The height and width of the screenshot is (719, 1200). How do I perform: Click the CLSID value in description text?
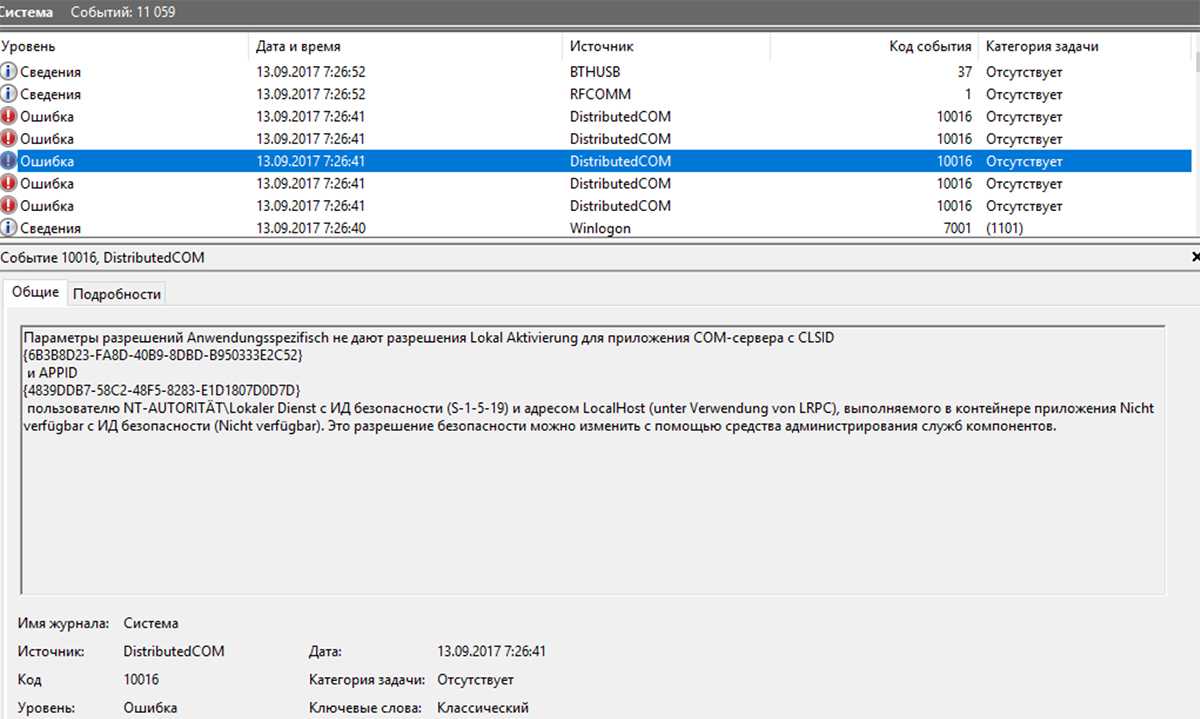pyautogui.click(x=162, y=355)
